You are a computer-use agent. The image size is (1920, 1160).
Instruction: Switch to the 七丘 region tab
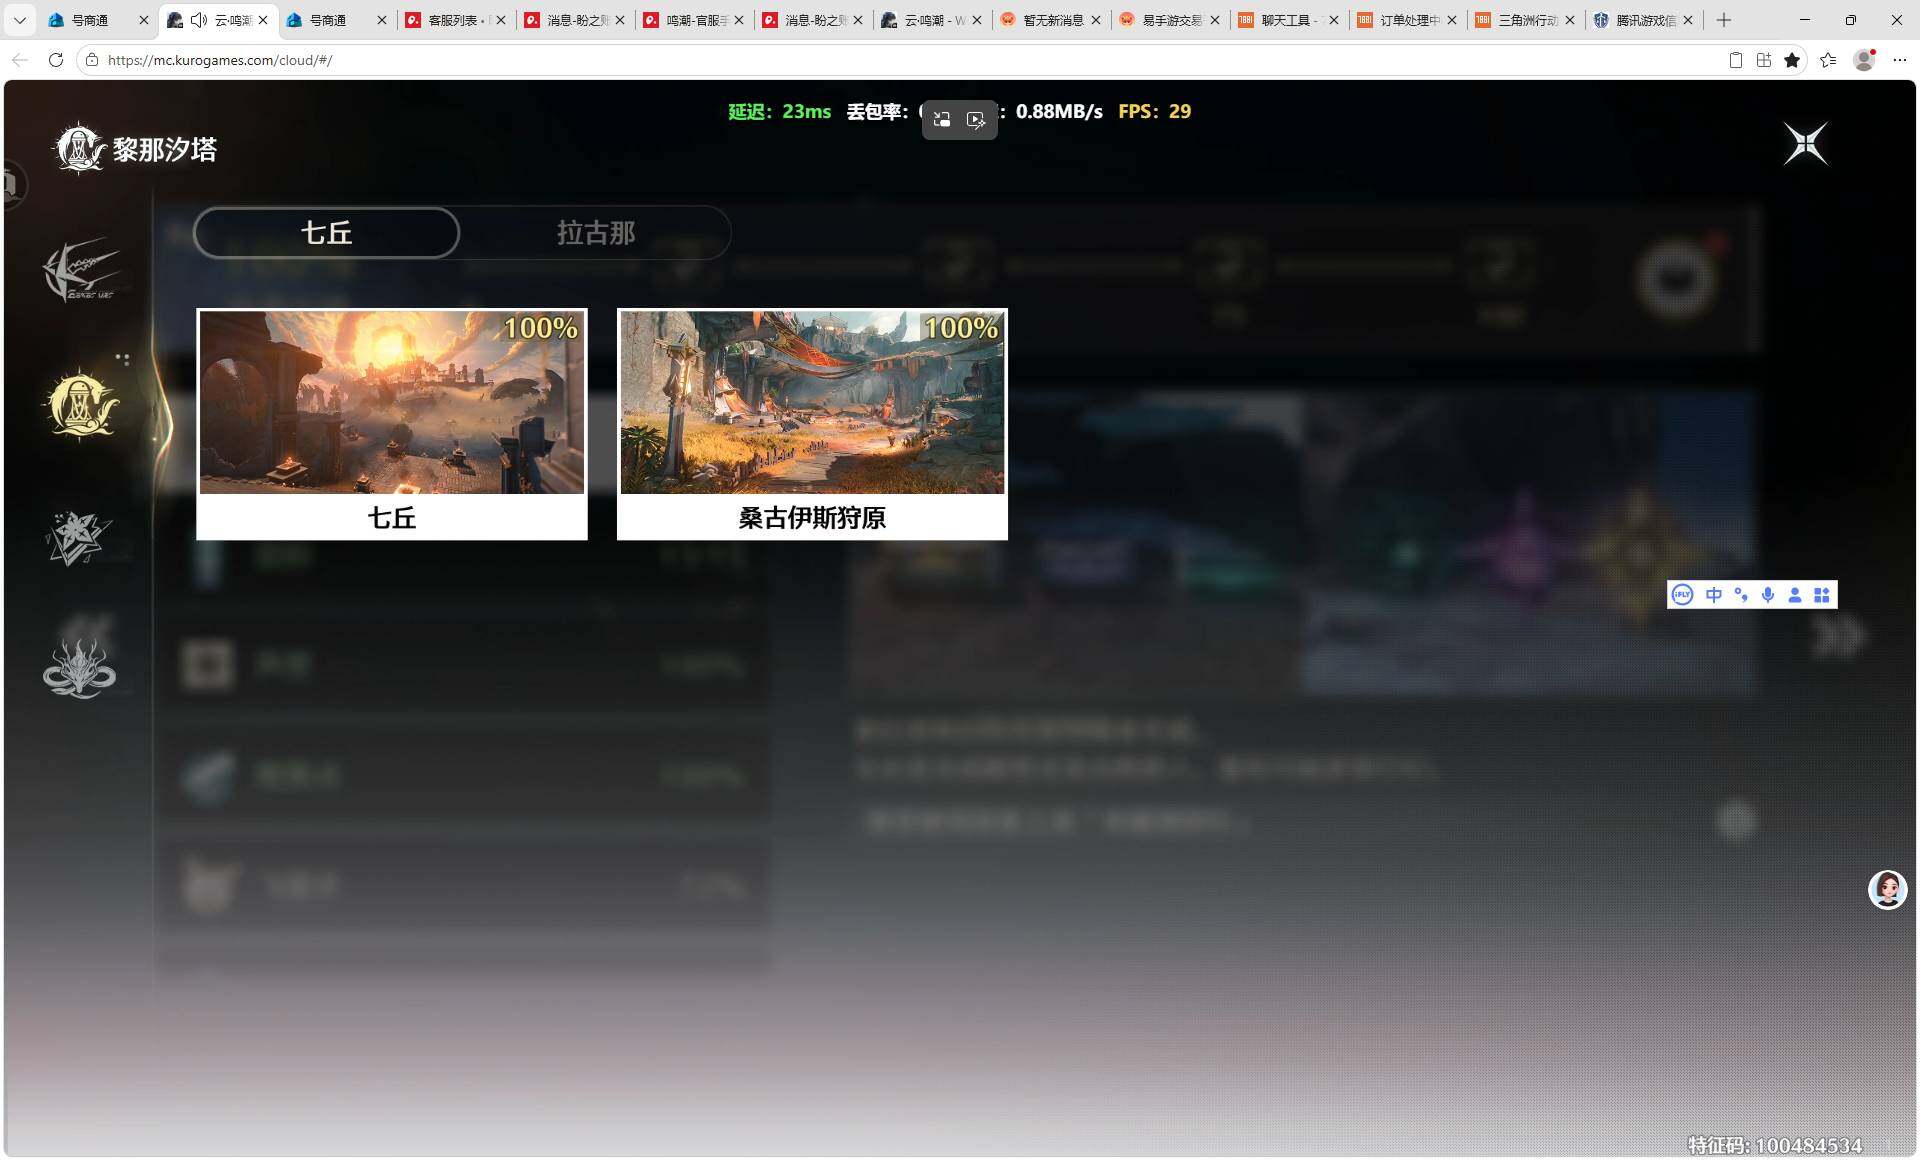(x=326, y=233)
